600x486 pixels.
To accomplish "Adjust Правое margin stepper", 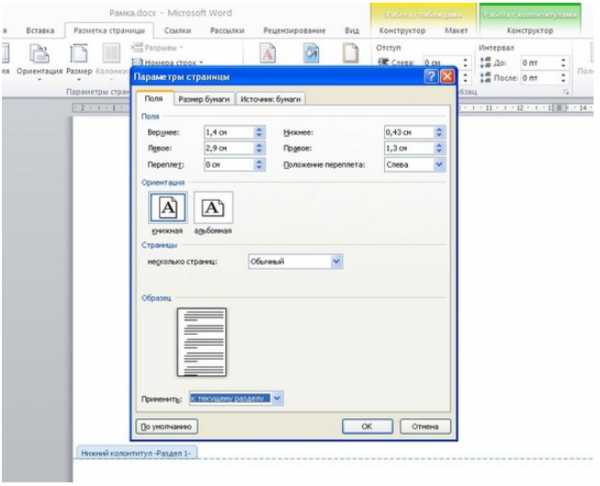I will pyautogui.click(x=439, y=148).
